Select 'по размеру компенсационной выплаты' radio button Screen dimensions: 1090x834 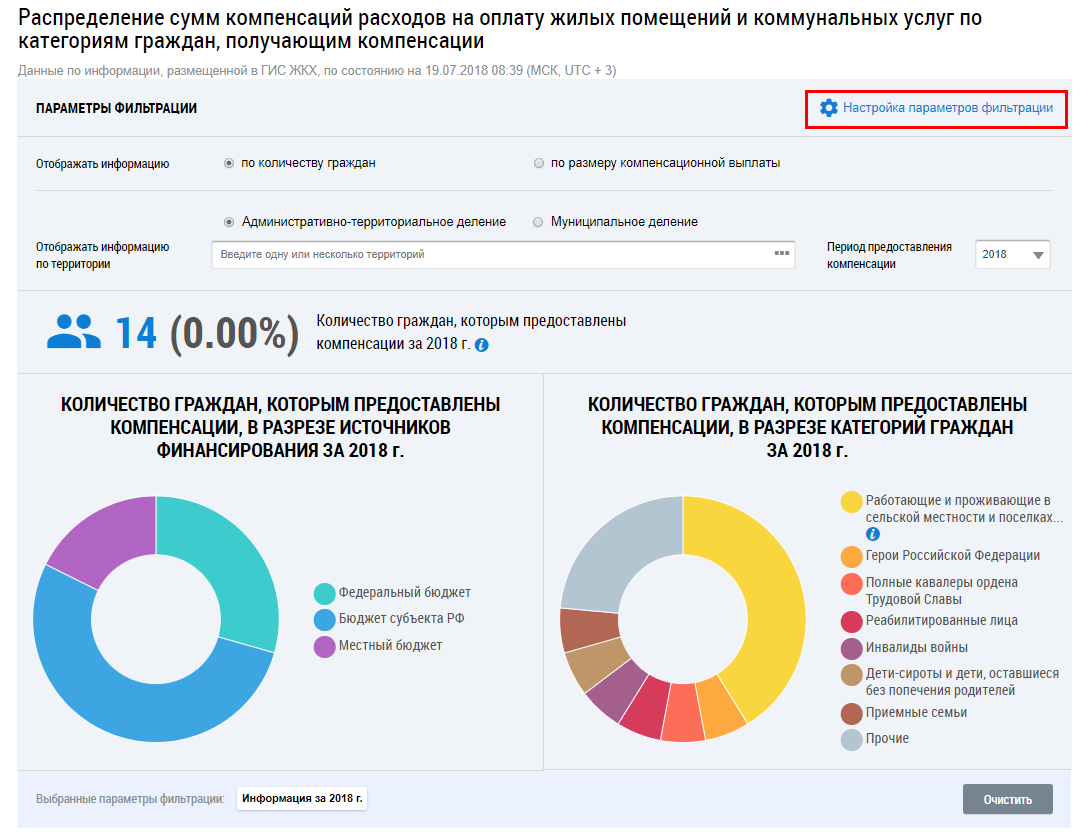(x=539, y=163)
